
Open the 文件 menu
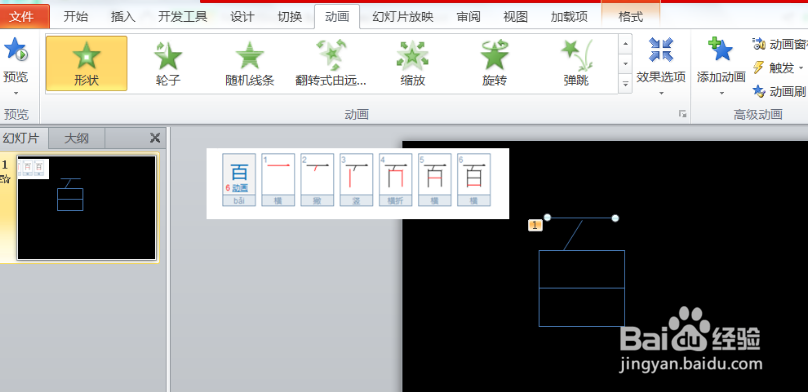click(22, 17)
